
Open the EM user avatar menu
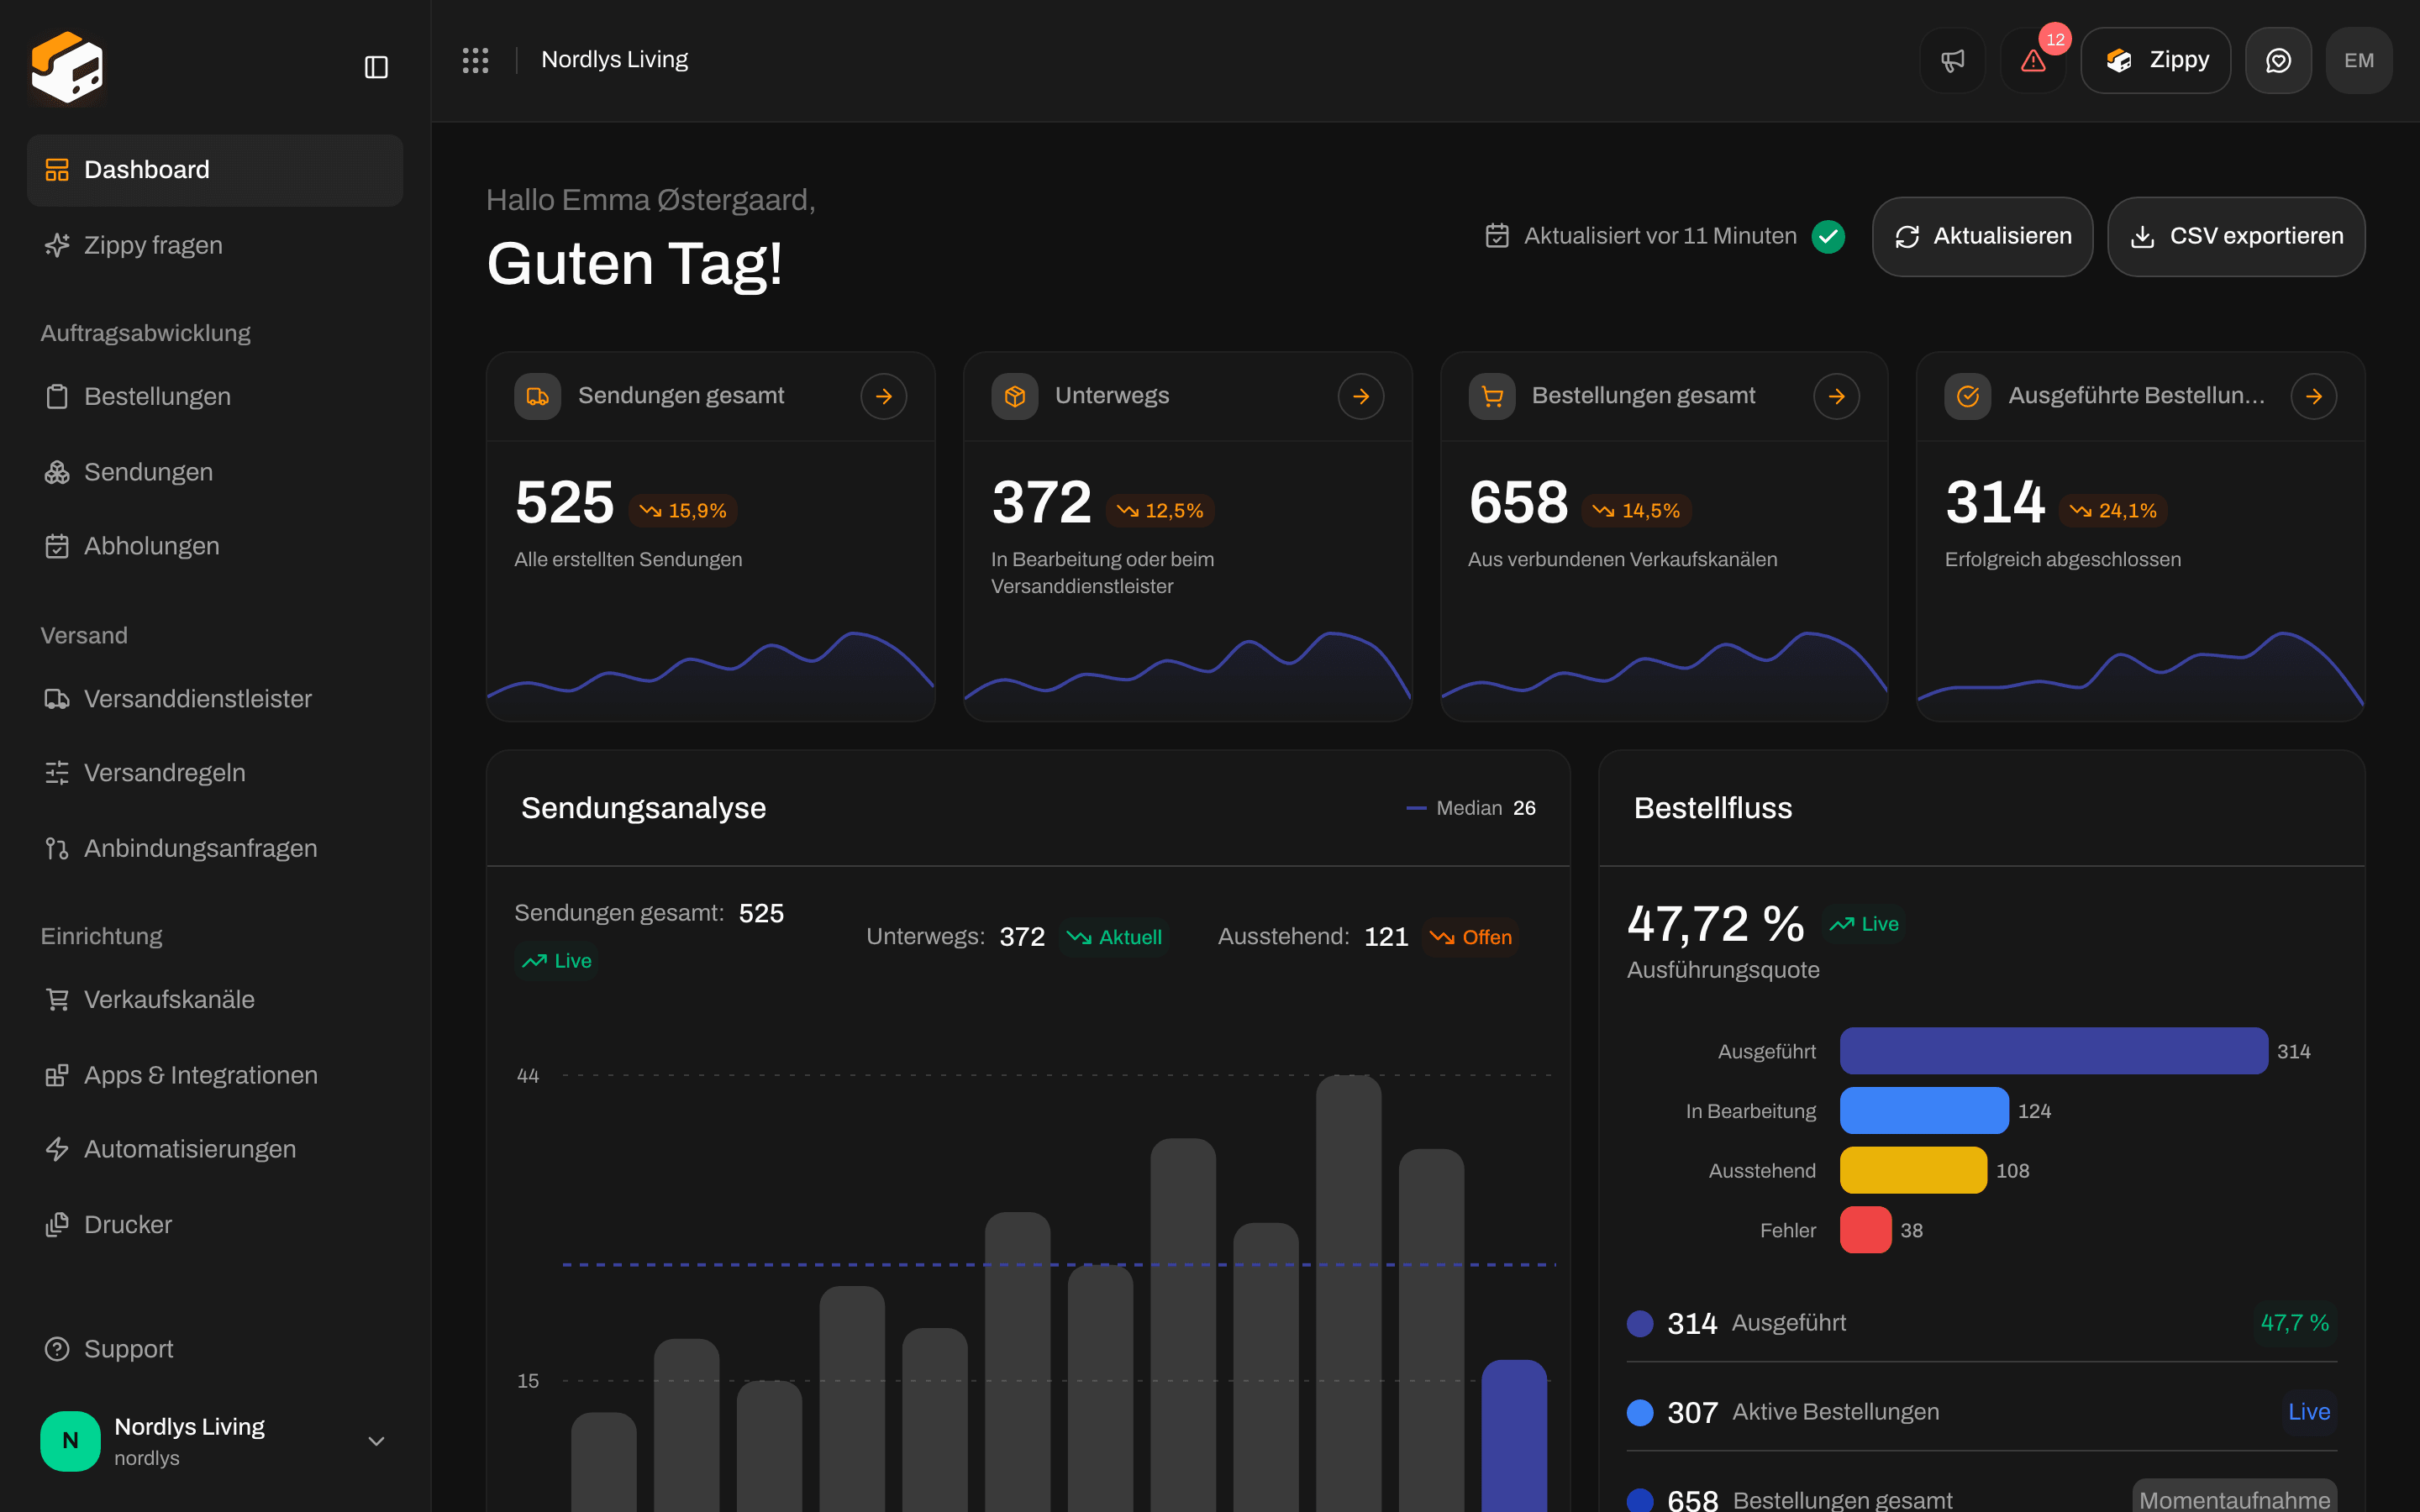click(x=2359, y=60)
